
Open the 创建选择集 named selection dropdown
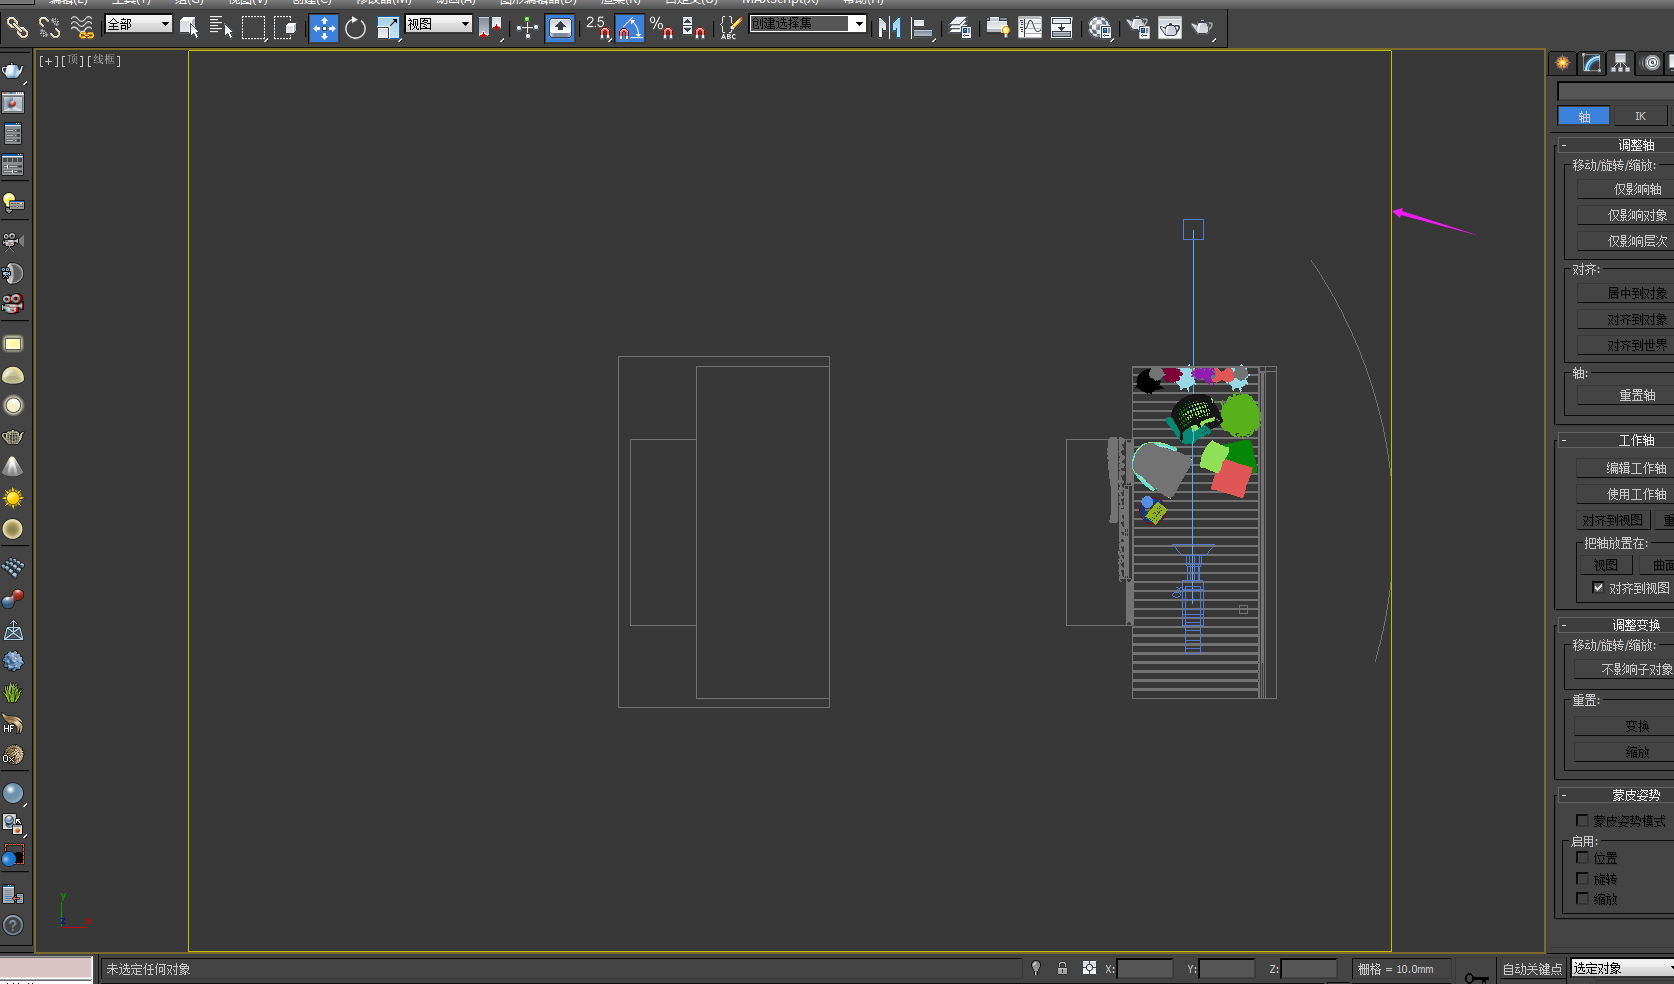click(x=808, y=23)
